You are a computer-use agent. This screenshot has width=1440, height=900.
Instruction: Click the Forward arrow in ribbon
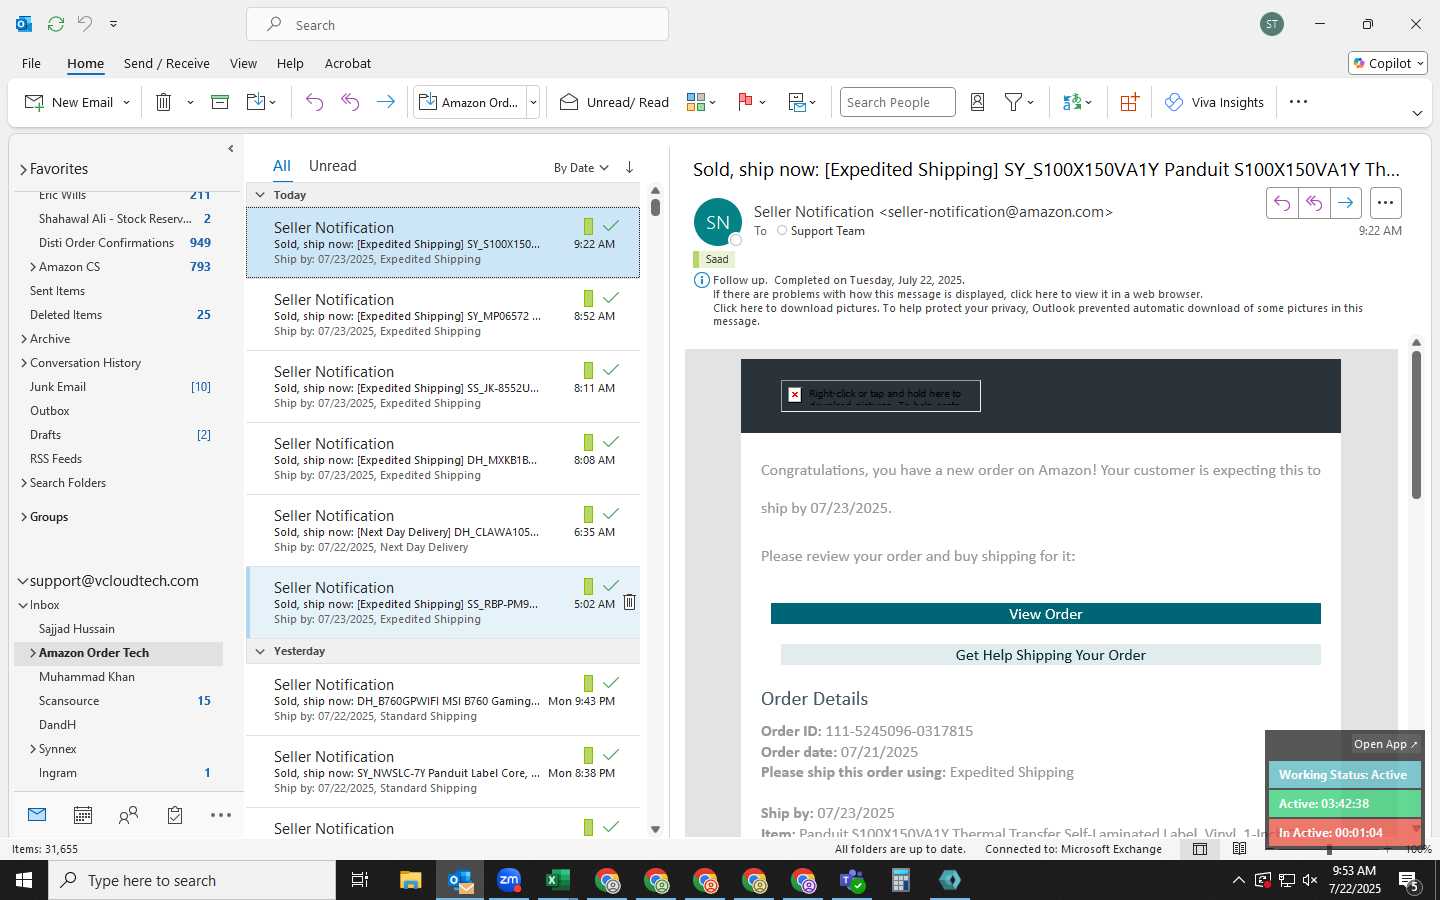[385, 102]
